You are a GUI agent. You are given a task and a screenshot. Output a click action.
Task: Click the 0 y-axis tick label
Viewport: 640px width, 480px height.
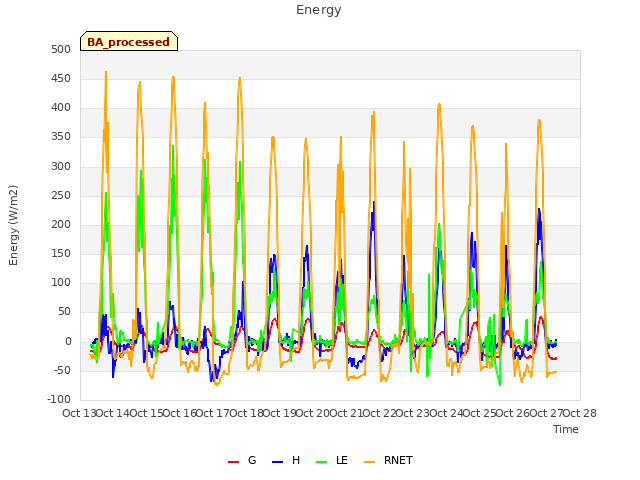click(x=68, y=341)
